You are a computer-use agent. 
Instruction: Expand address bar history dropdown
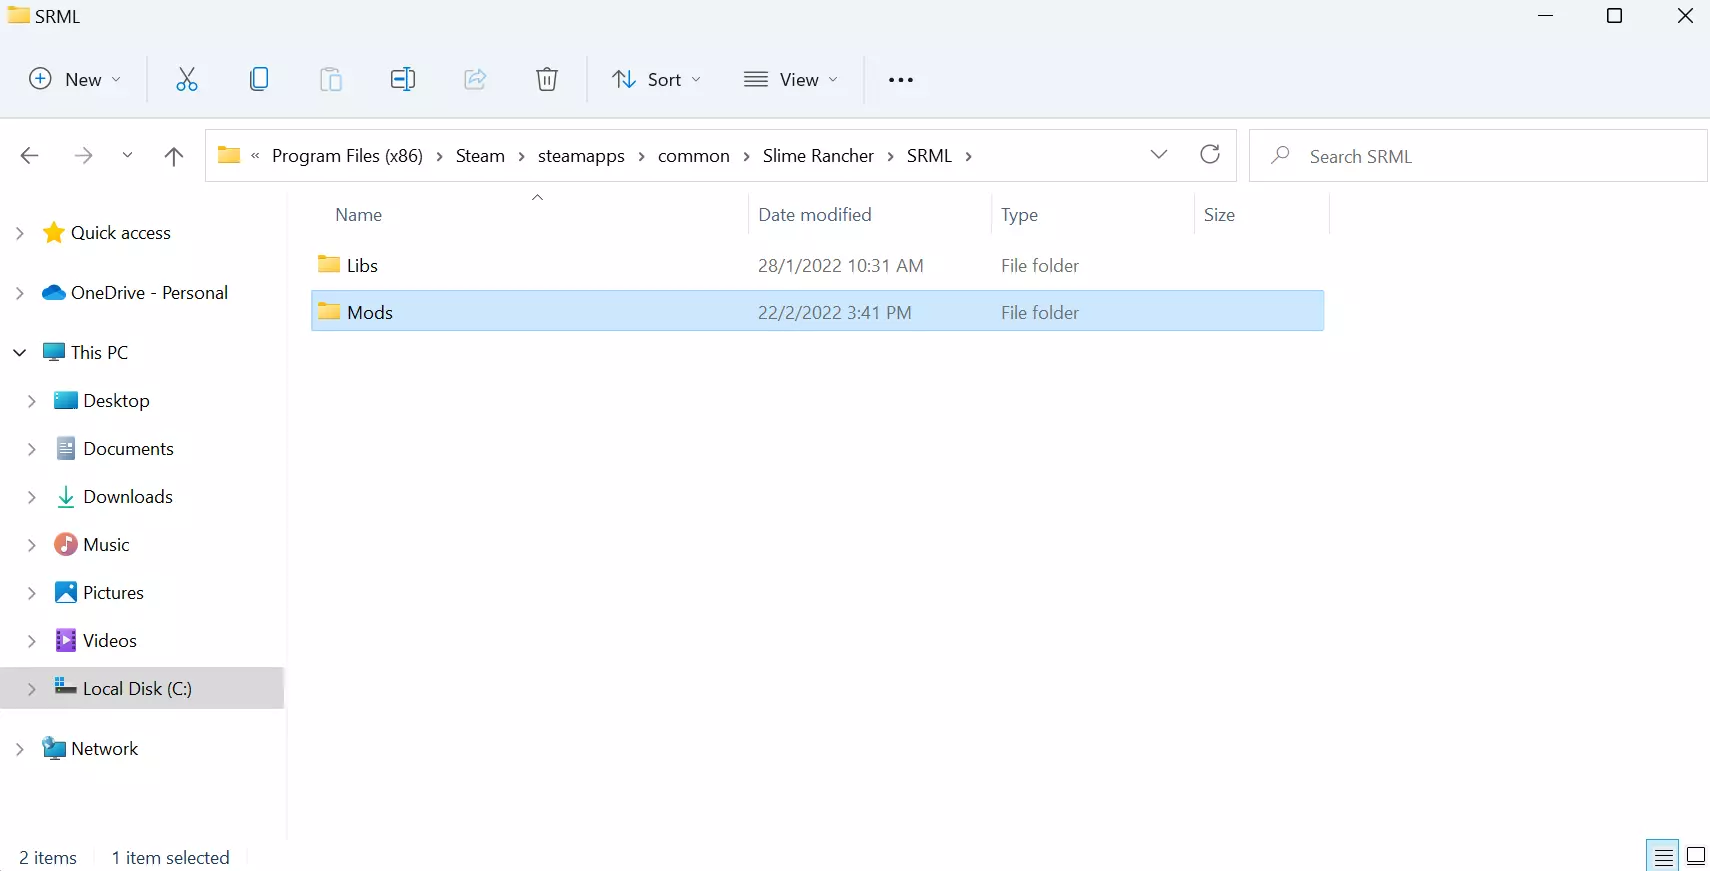point(1159,154)
